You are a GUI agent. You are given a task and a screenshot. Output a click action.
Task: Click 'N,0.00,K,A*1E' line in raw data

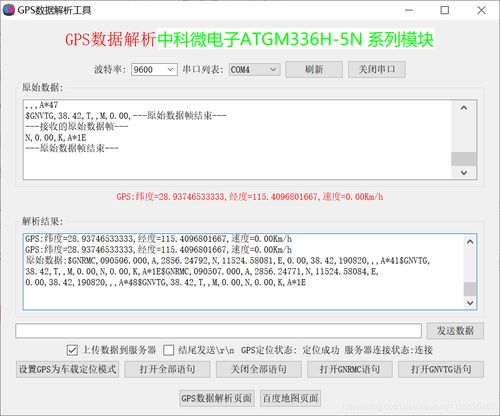[x=56, y=137]
